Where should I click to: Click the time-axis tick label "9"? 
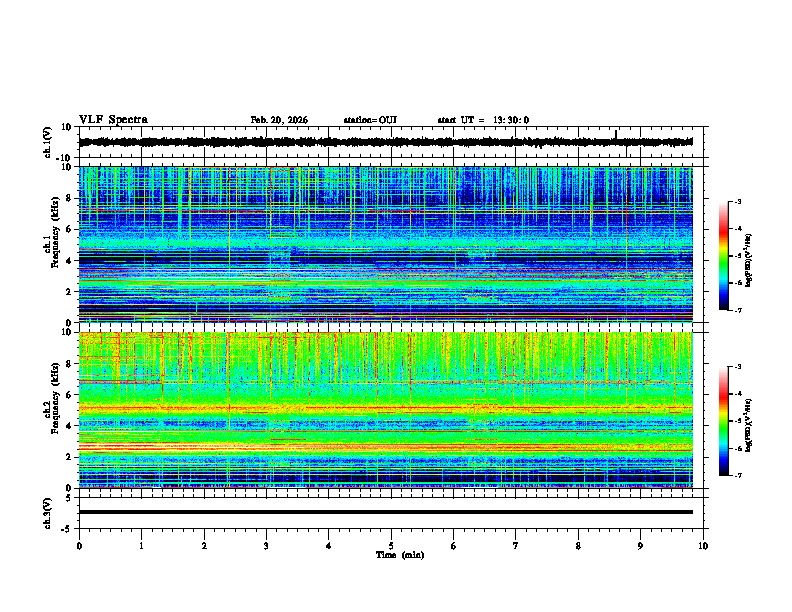click(640, 546)
